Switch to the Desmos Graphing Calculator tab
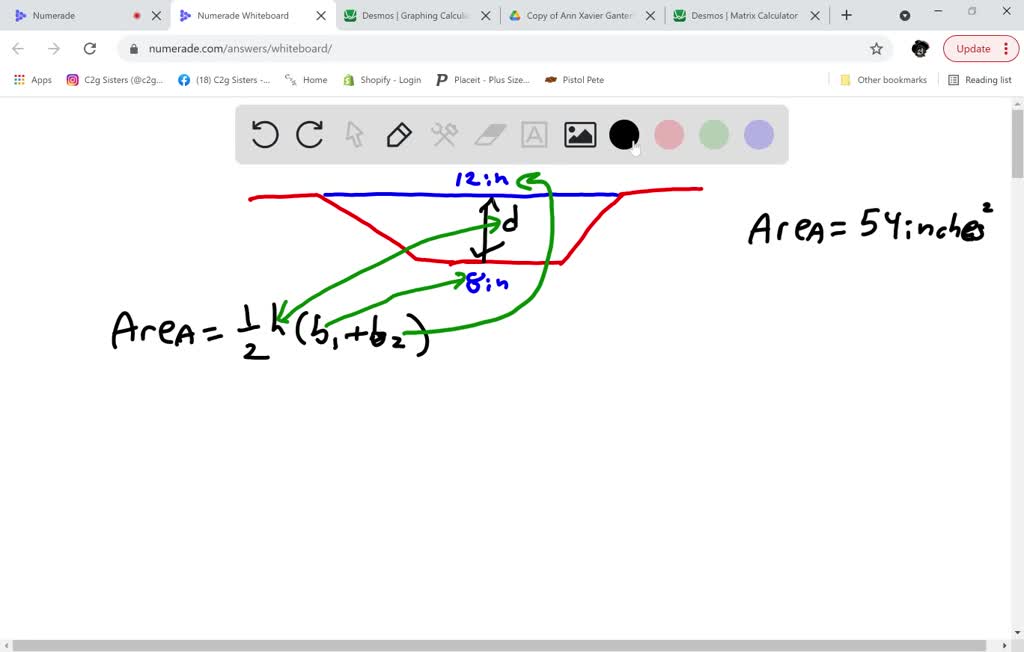This screenshot has height=652, width=1024. tap(410, 16)
